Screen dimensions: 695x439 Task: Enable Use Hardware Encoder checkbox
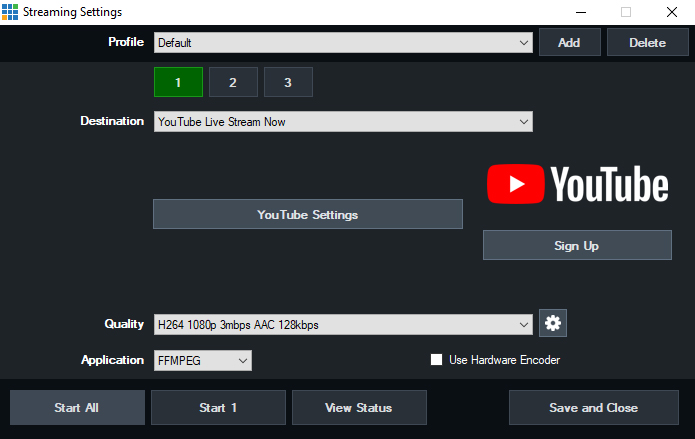[x=436, y=360]
